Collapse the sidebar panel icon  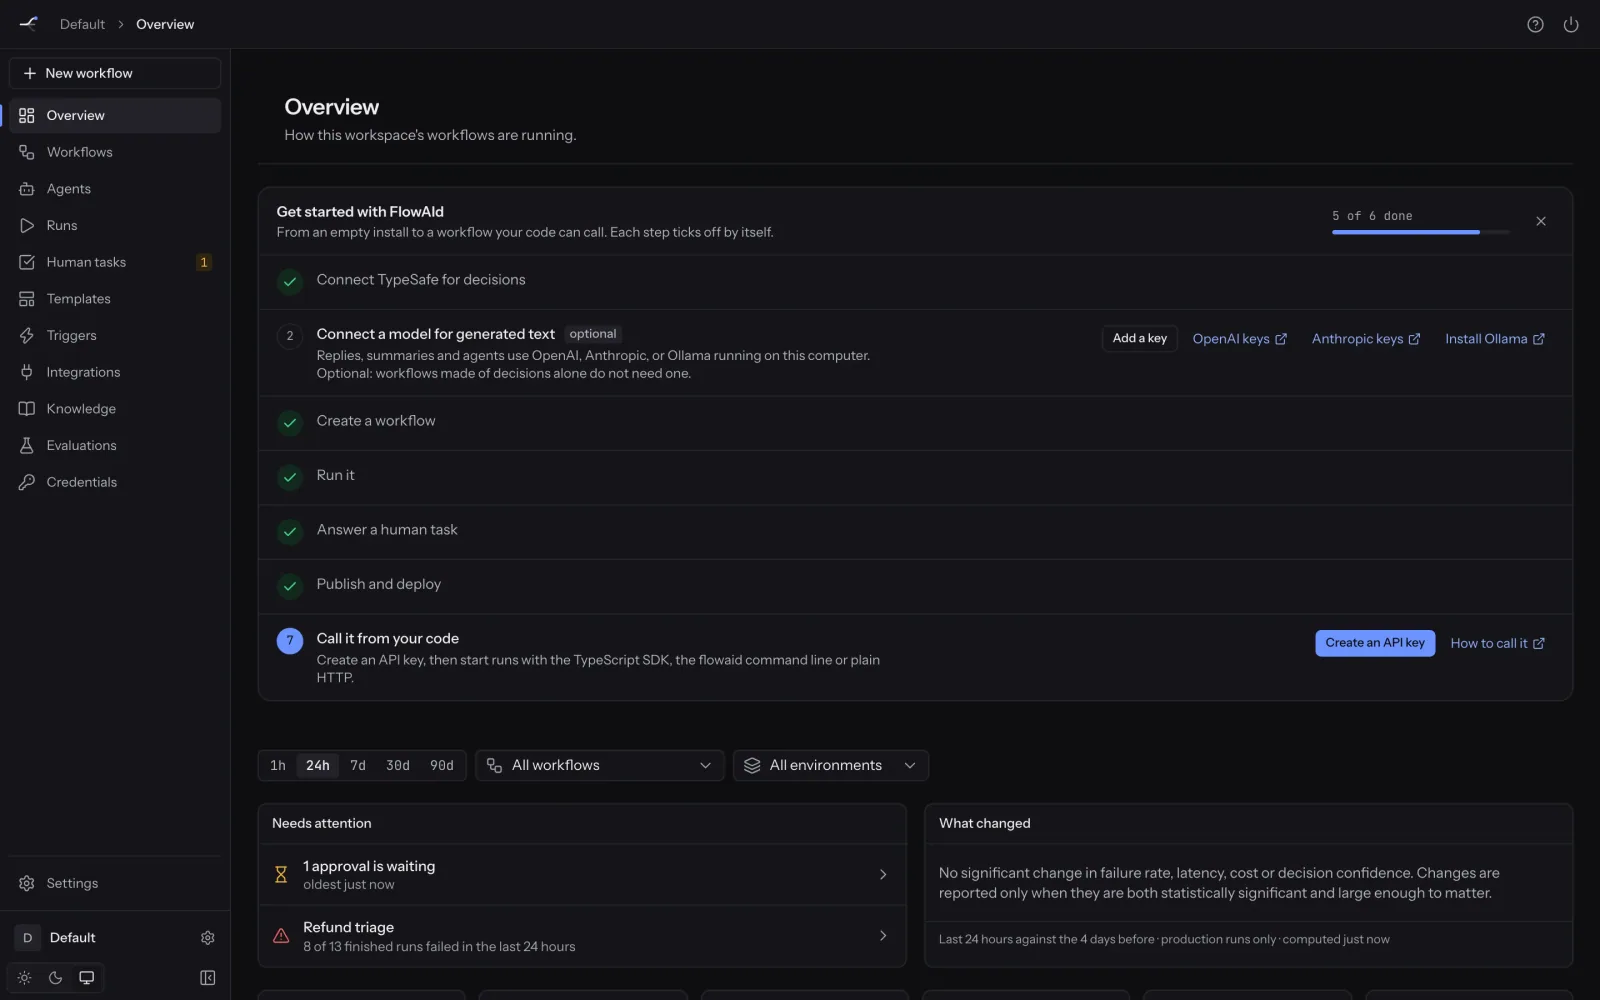pyautogui.click(x=207, y=978)
